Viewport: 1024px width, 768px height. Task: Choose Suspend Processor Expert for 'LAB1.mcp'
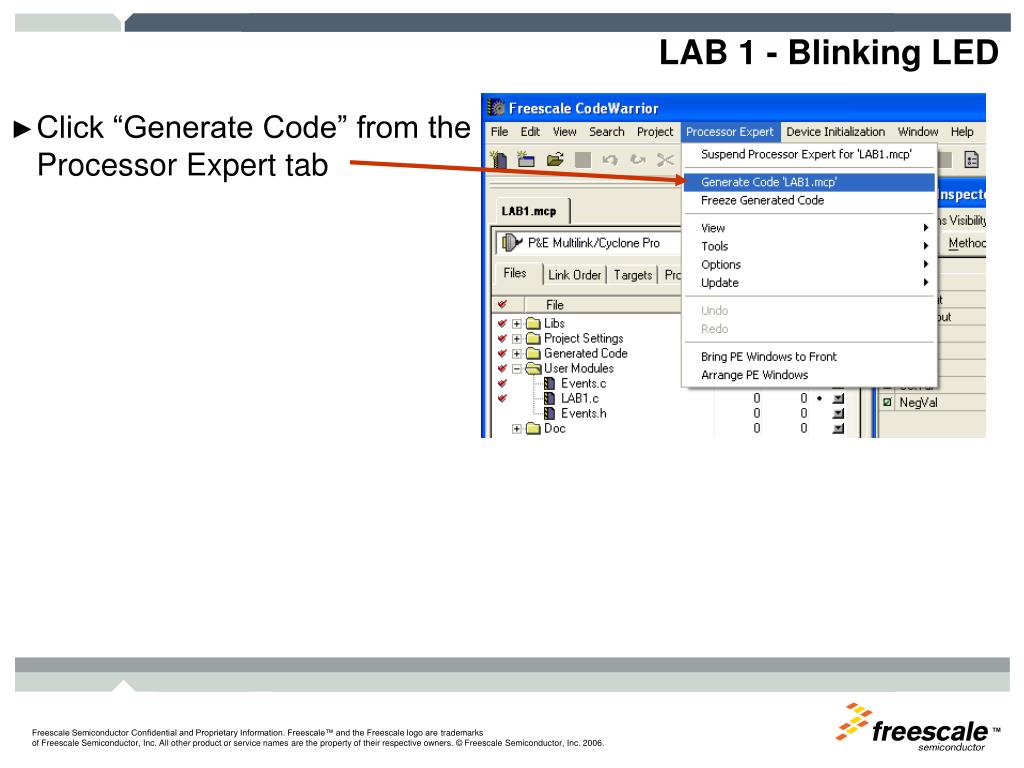tap(808, 155)
